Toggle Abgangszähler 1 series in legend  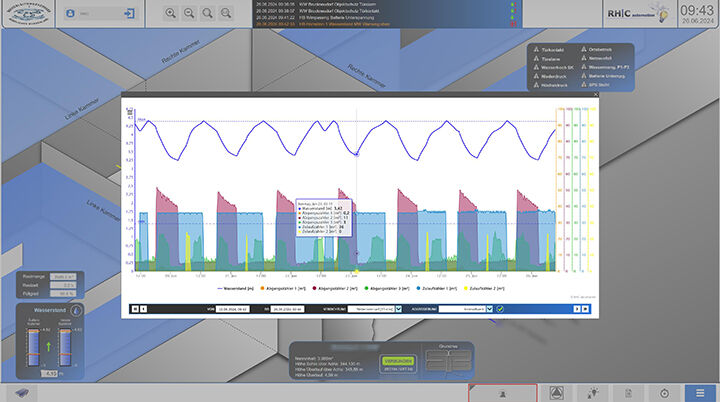point(283,289)
